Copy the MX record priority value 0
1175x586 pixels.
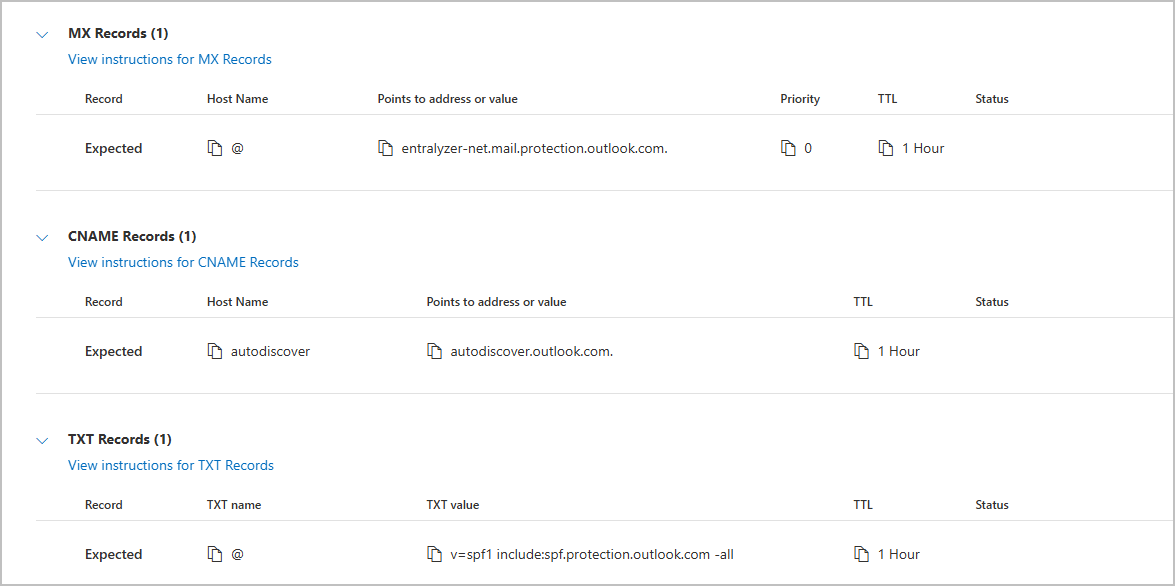[788, 147]
